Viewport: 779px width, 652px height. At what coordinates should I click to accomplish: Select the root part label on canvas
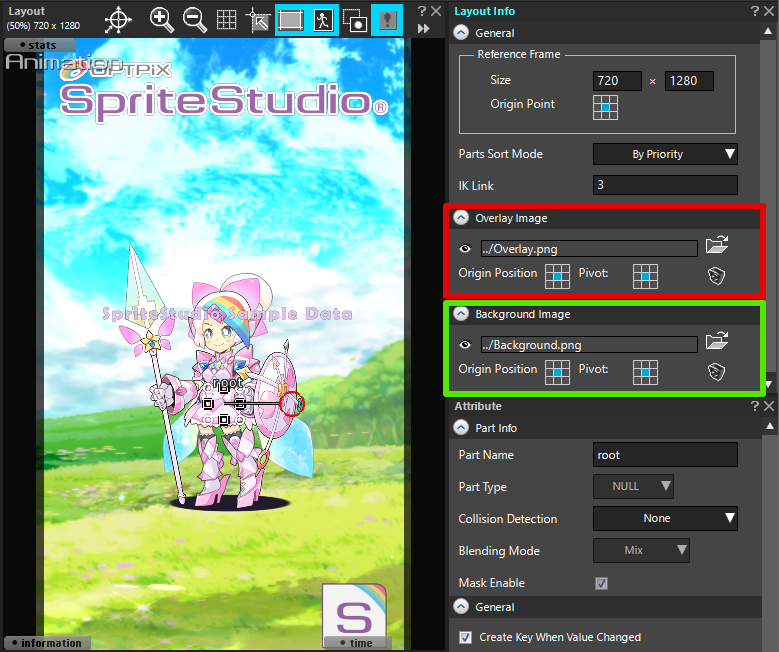click(x=228, y=383)
